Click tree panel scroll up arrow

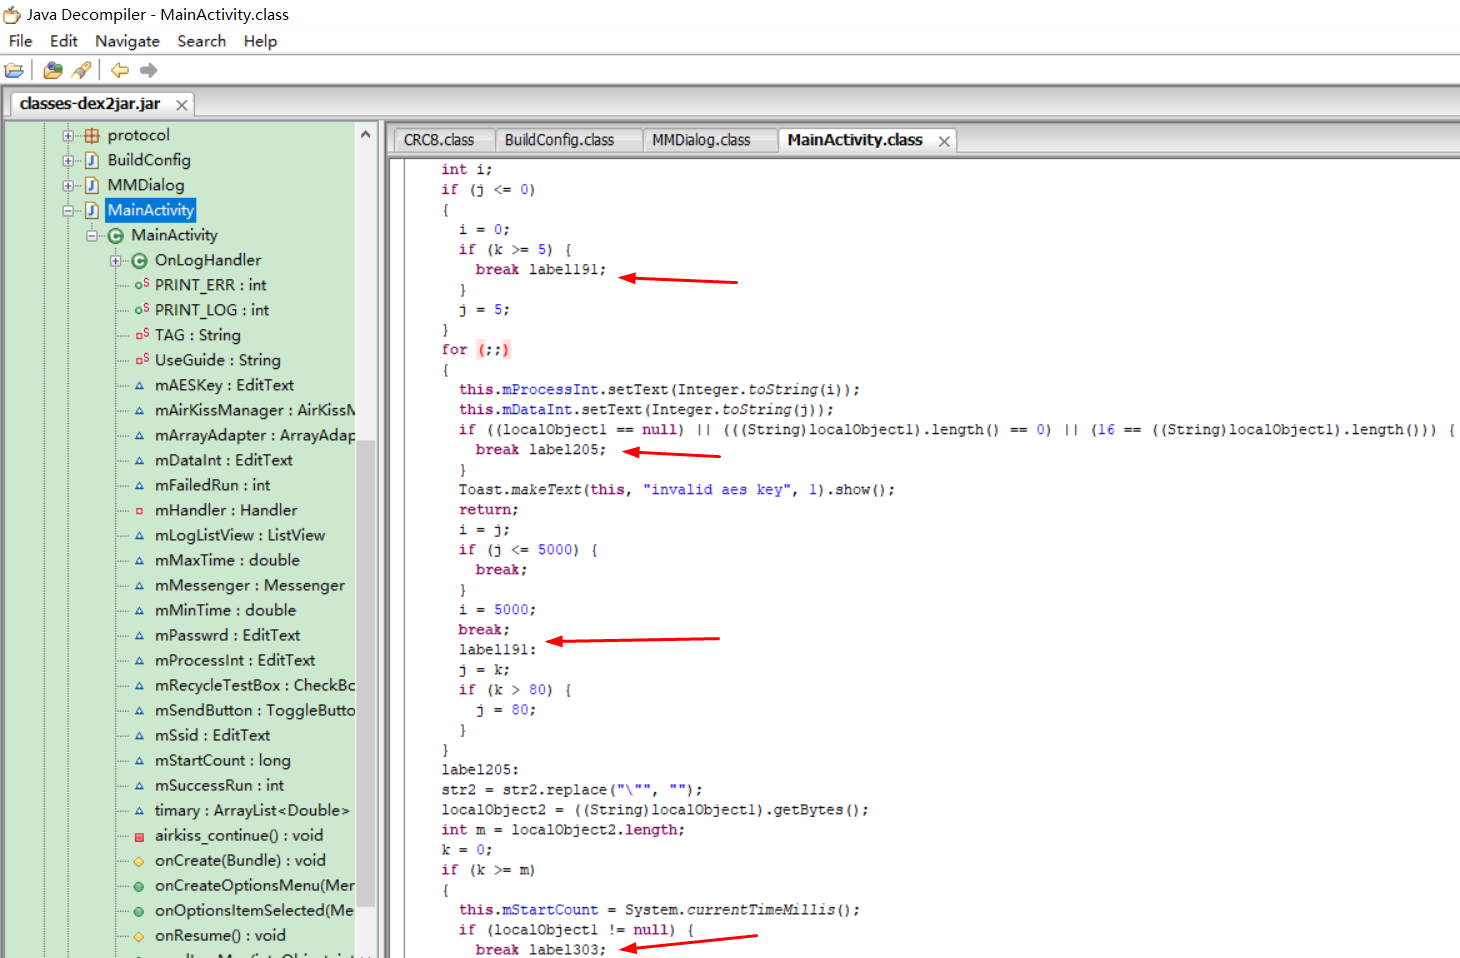[x=365, y=134]
